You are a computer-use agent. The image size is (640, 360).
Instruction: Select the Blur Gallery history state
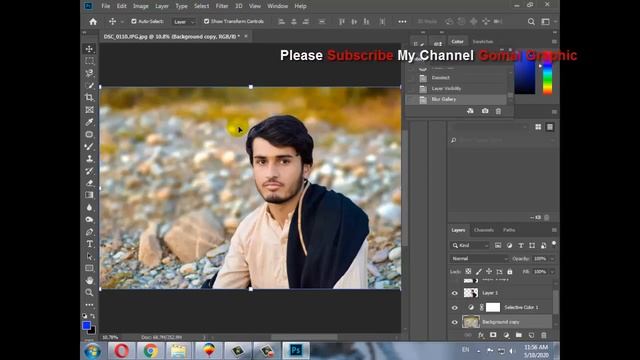tap(457, 99)
